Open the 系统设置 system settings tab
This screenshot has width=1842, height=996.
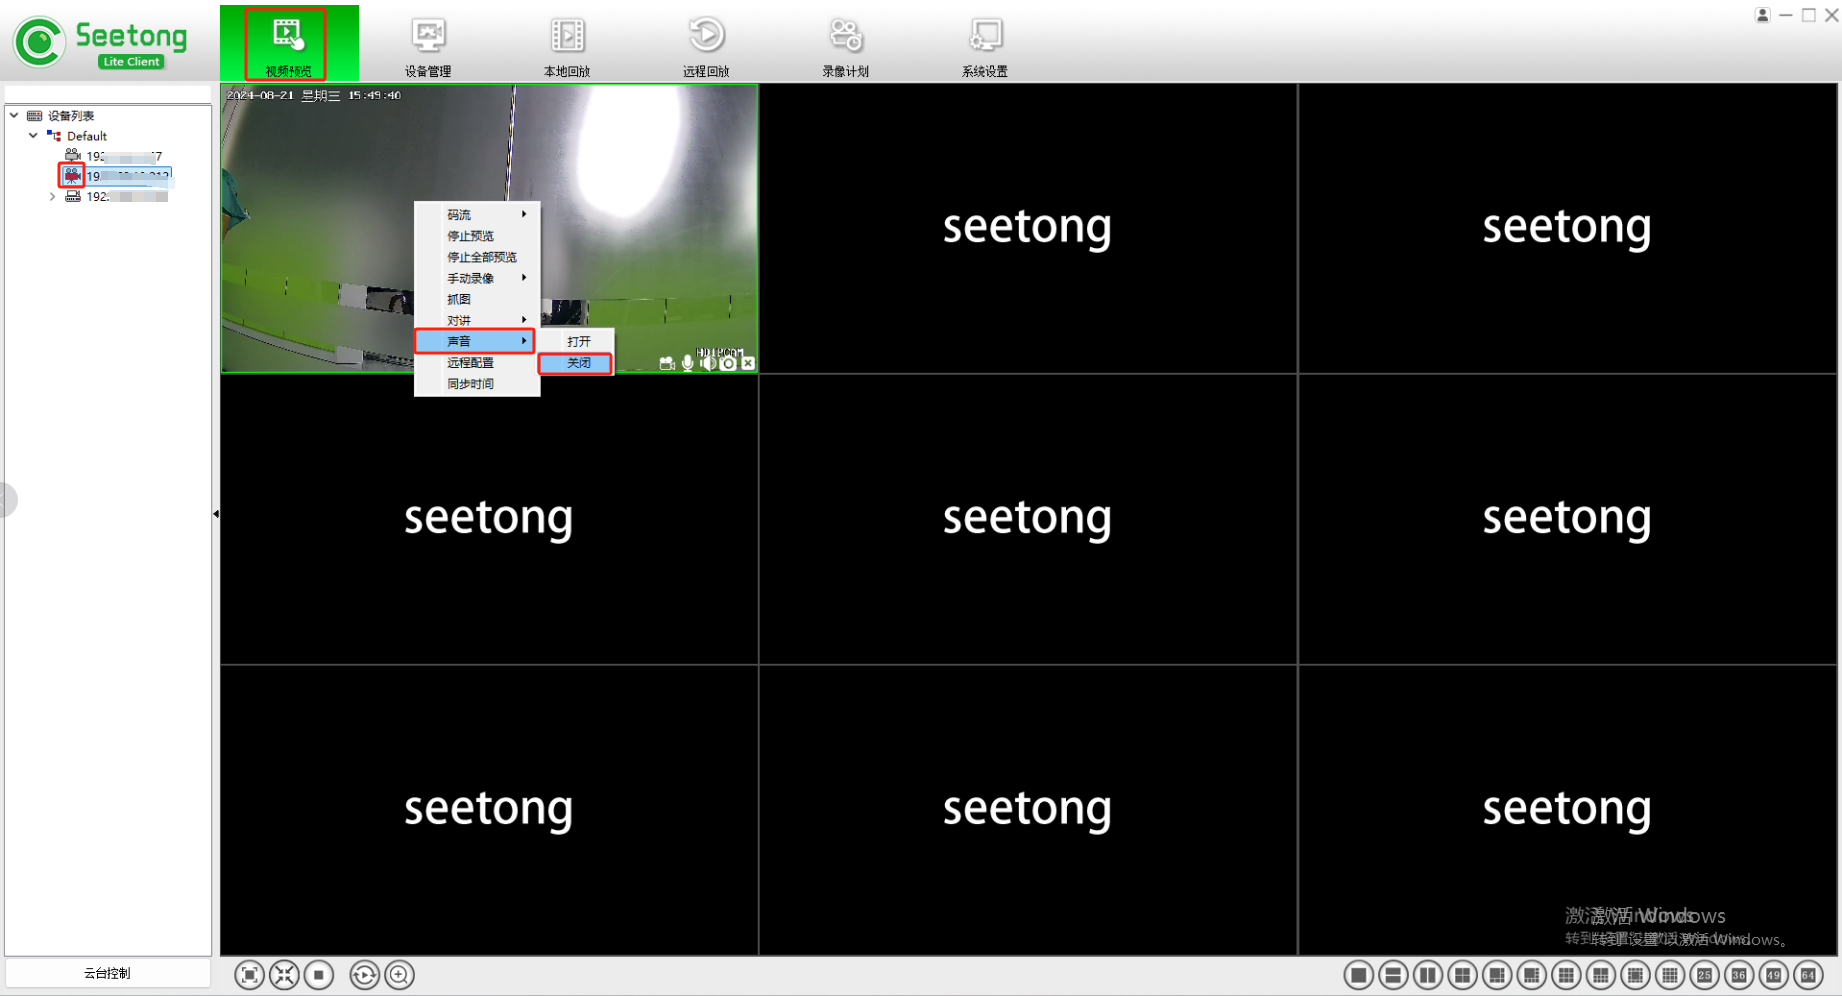point(985,45)
